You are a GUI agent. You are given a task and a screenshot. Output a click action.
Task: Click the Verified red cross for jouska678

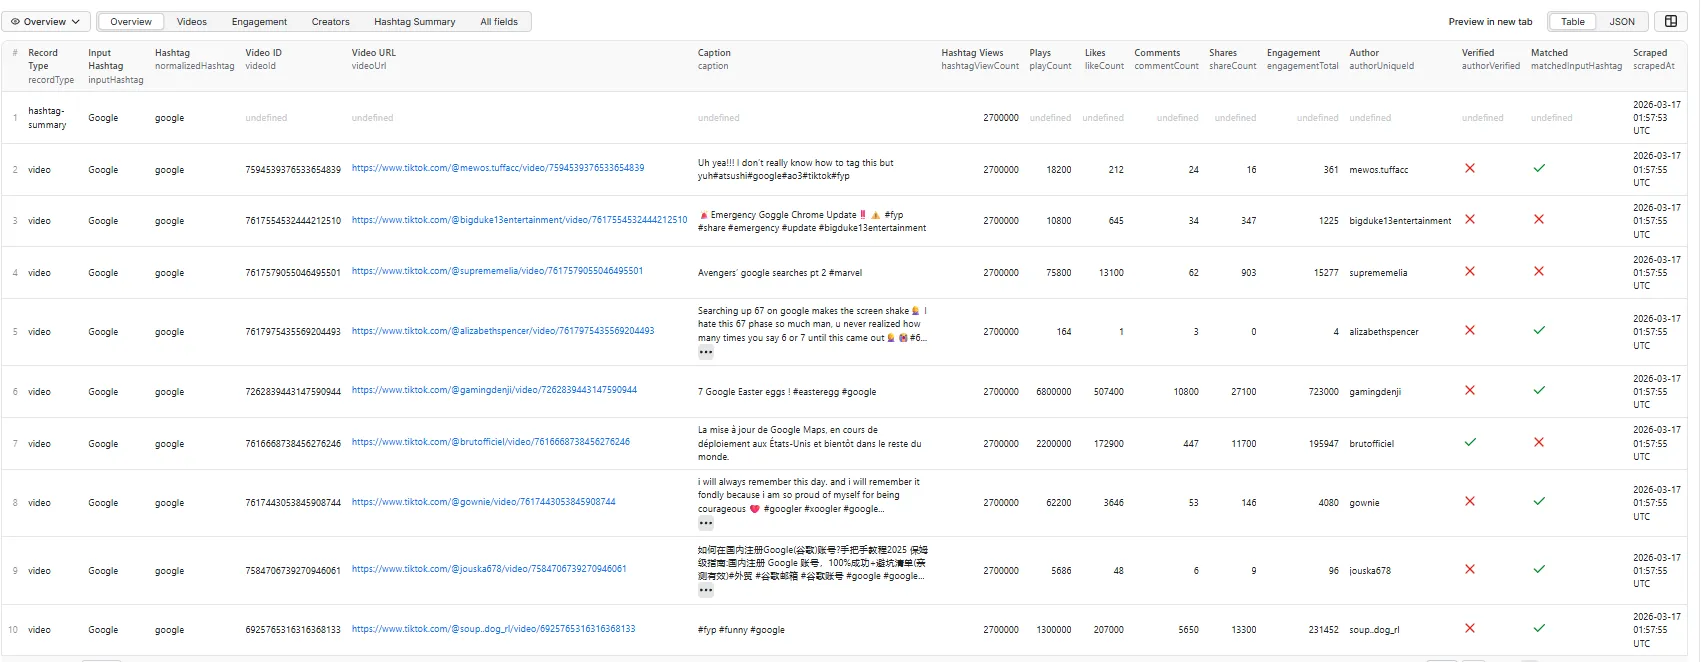click(x=1470, y=569)
